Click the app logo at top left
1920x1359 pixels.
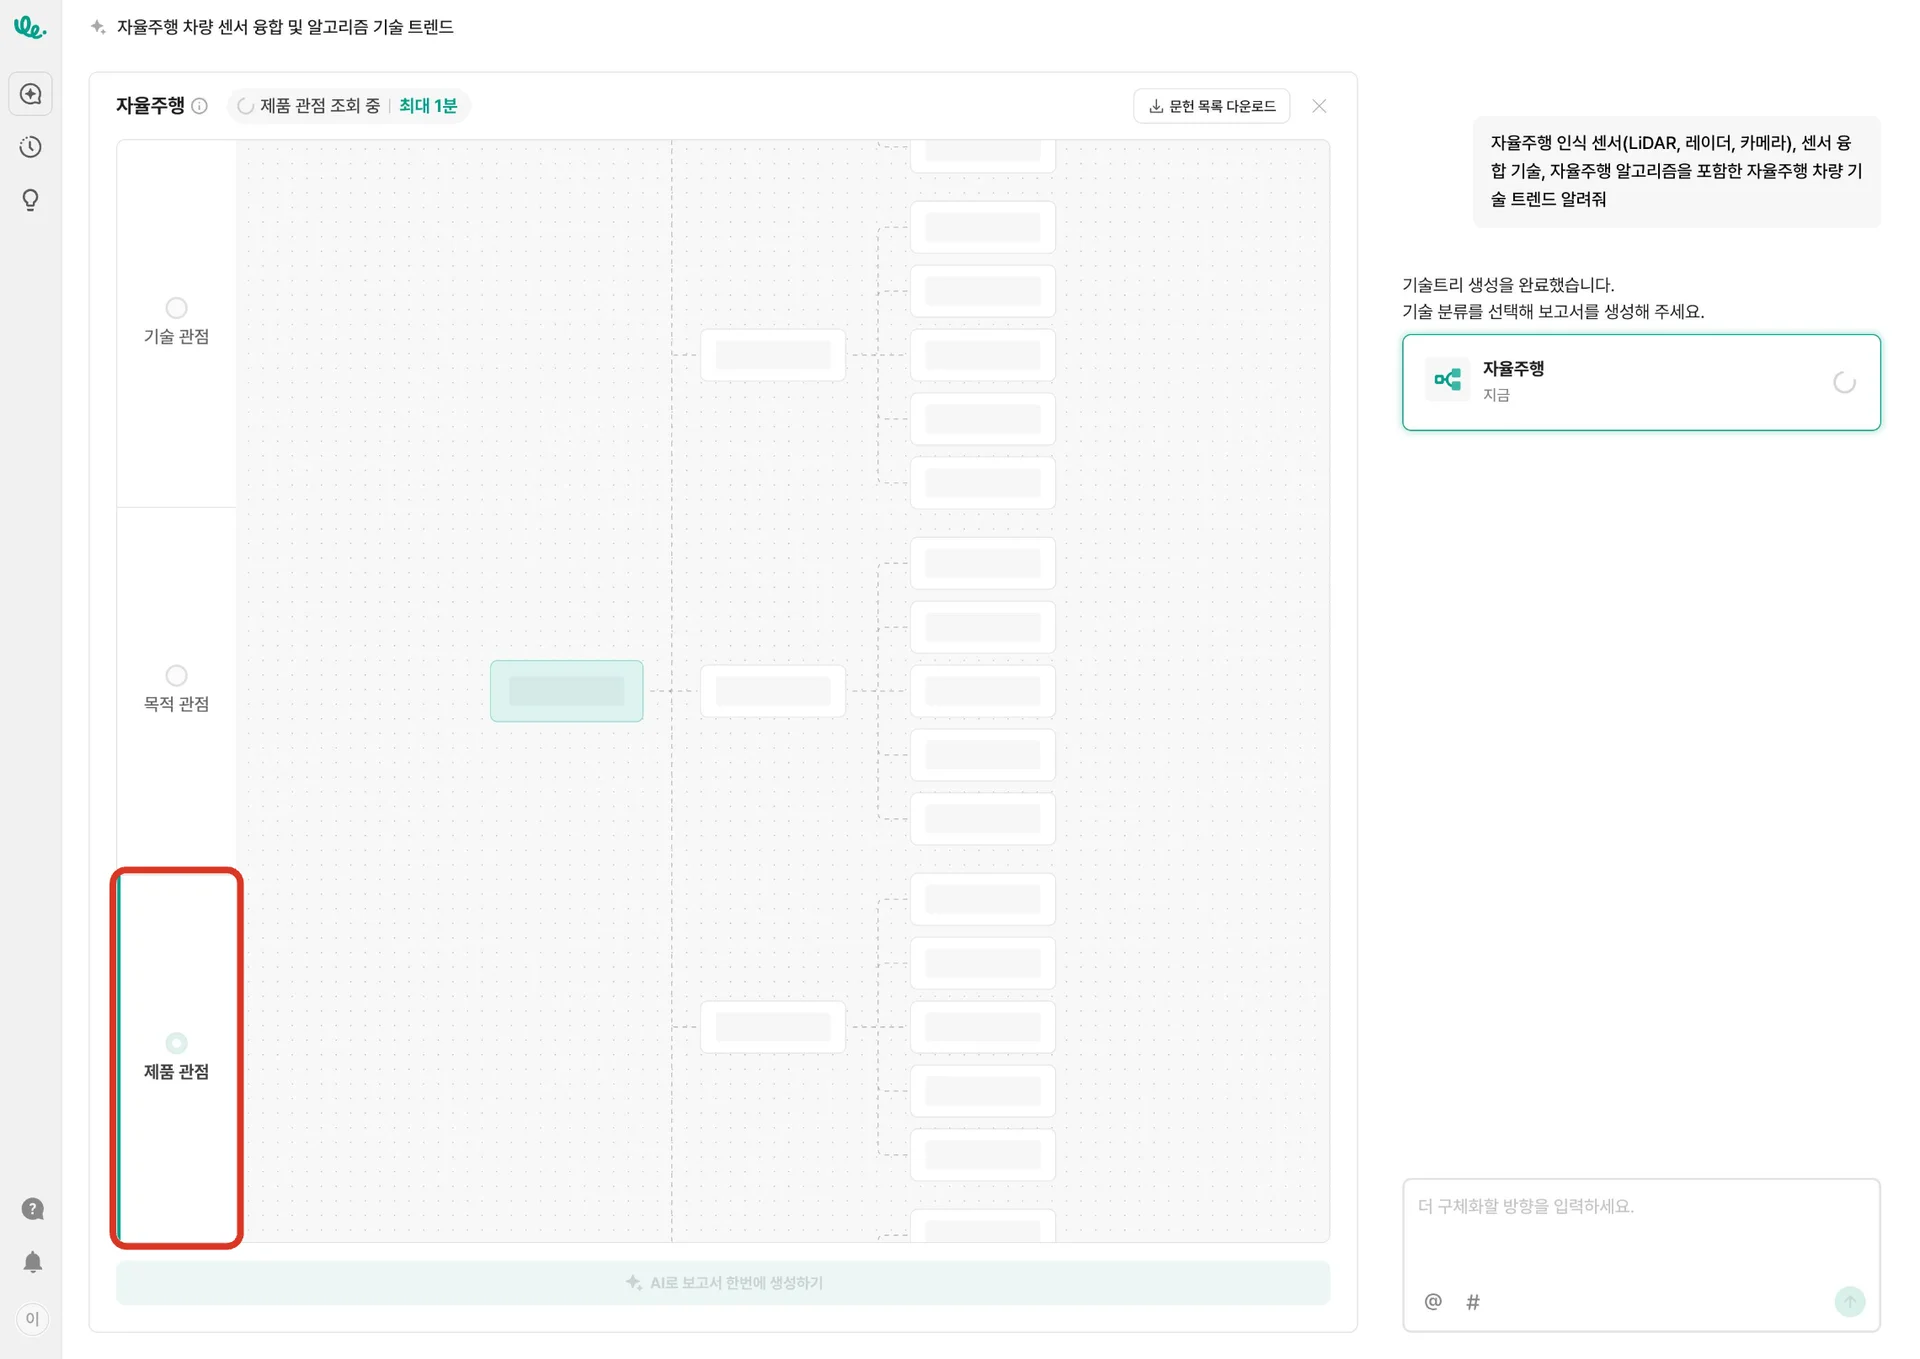pyautogui.click(x=29, y=28)
